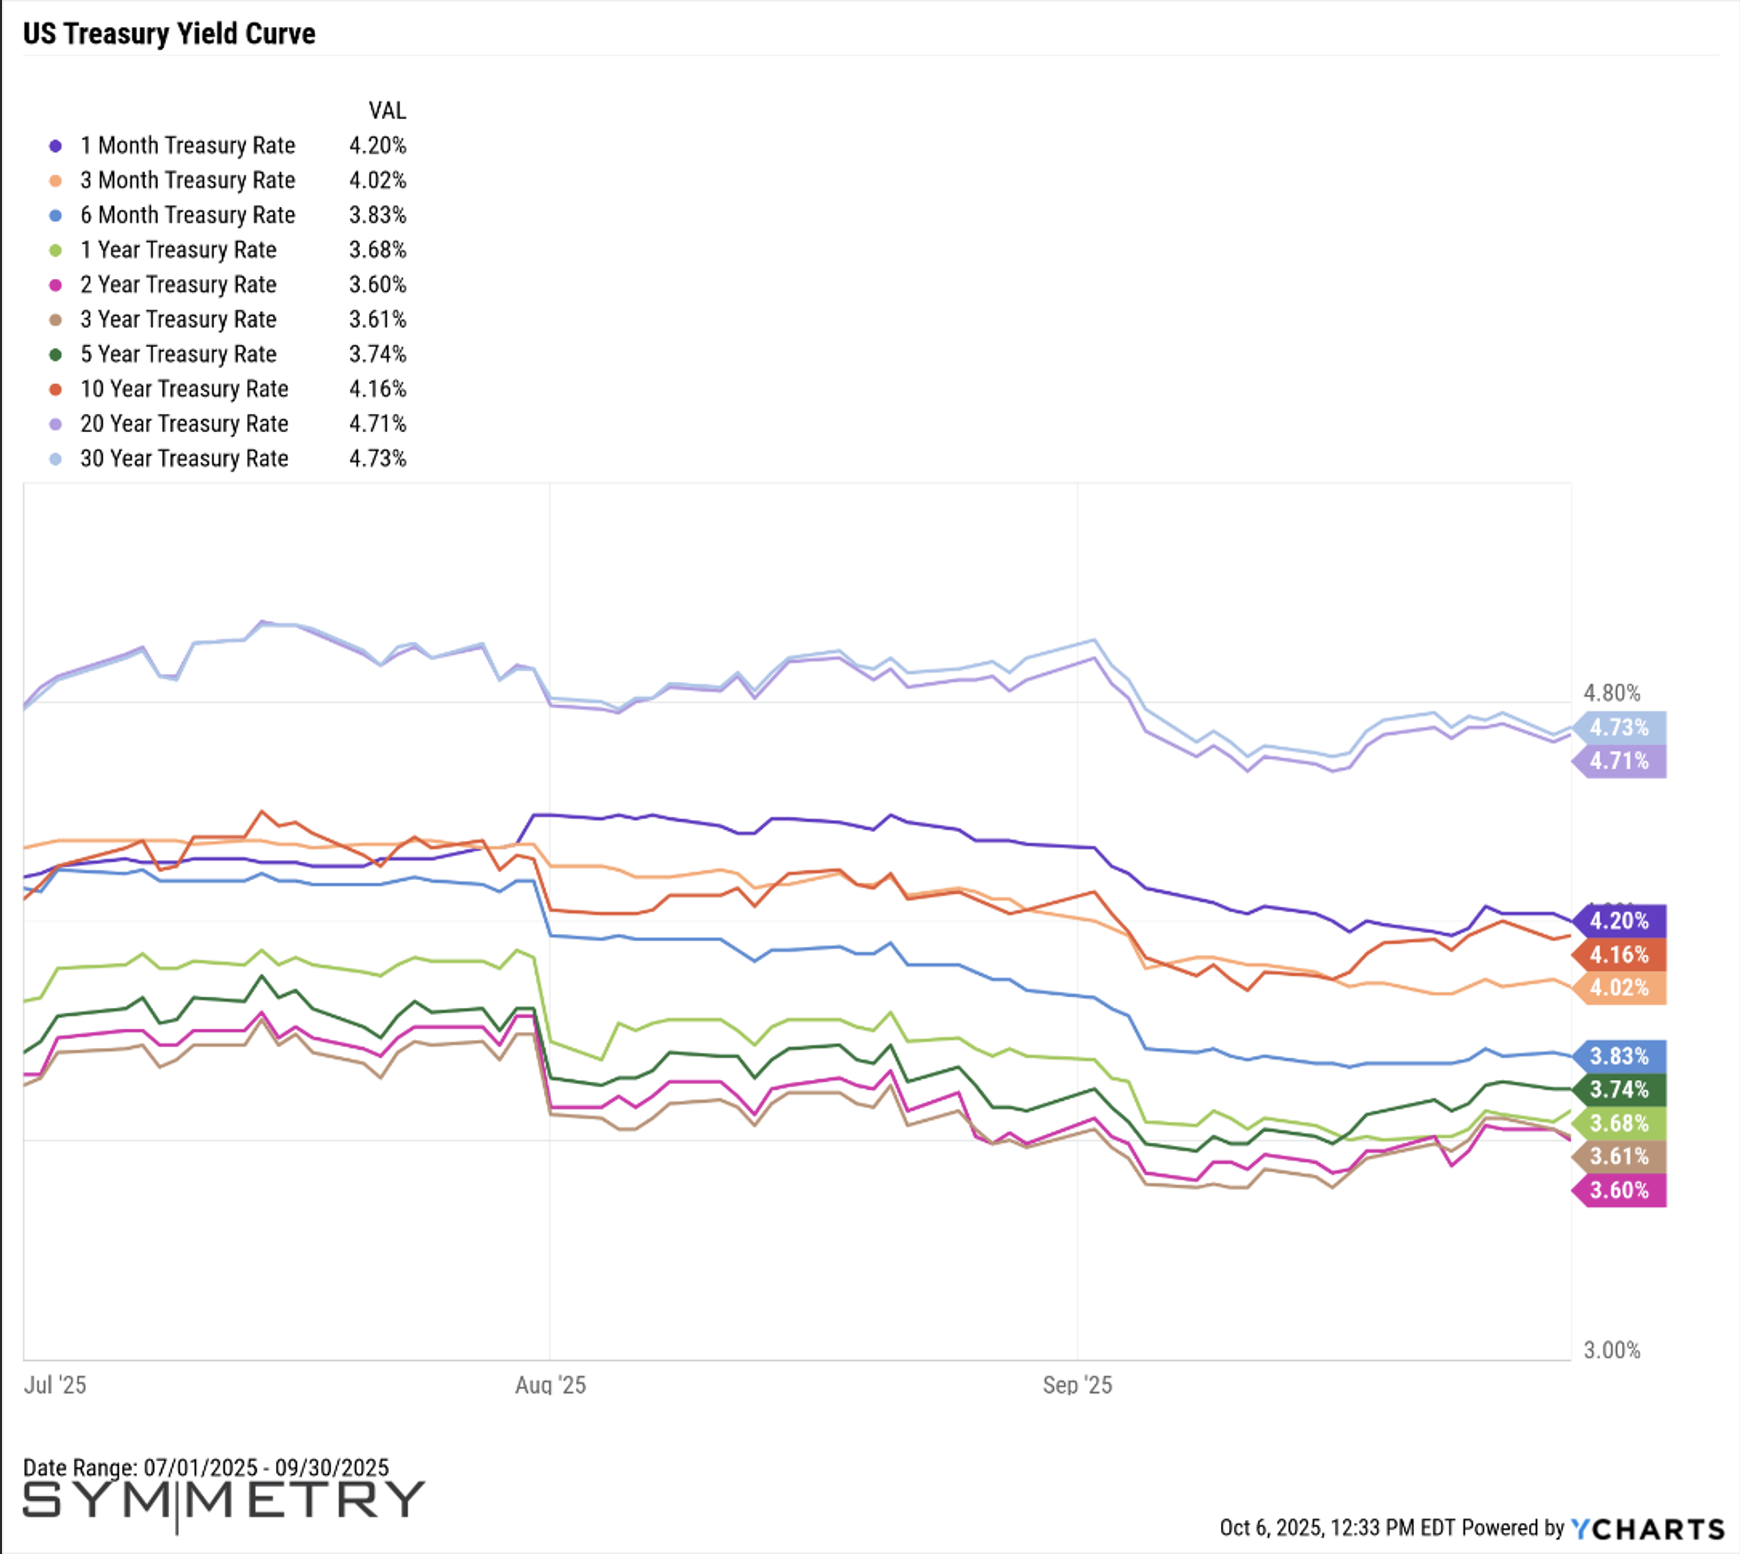This screenshot has width=1740, height=1554.
Task: Click the Symmetry logo
Action: [224, 1500]
